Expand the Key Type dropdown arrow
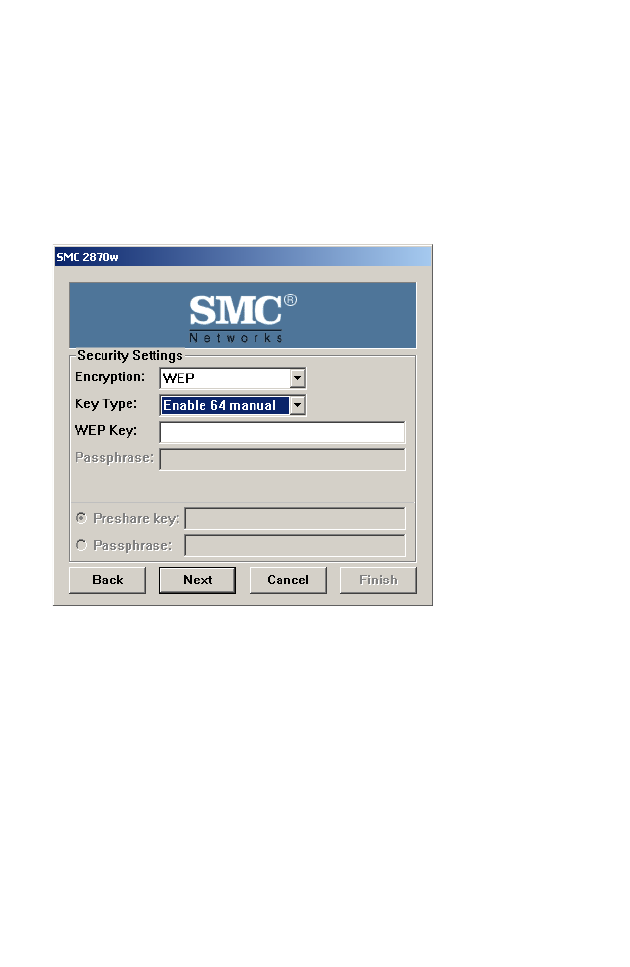 click(x=298, y=405)
